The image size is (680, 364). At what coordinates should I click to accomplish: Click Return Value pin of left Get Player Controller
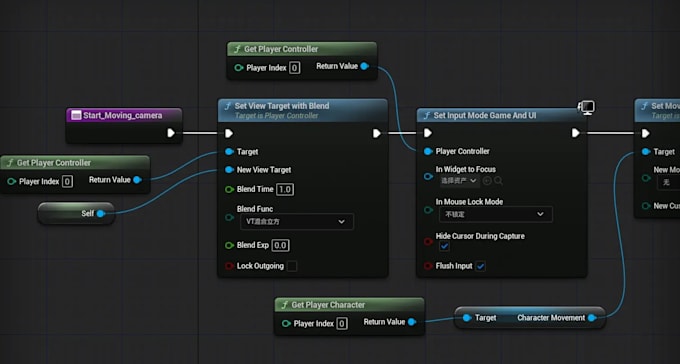point(137,180)
